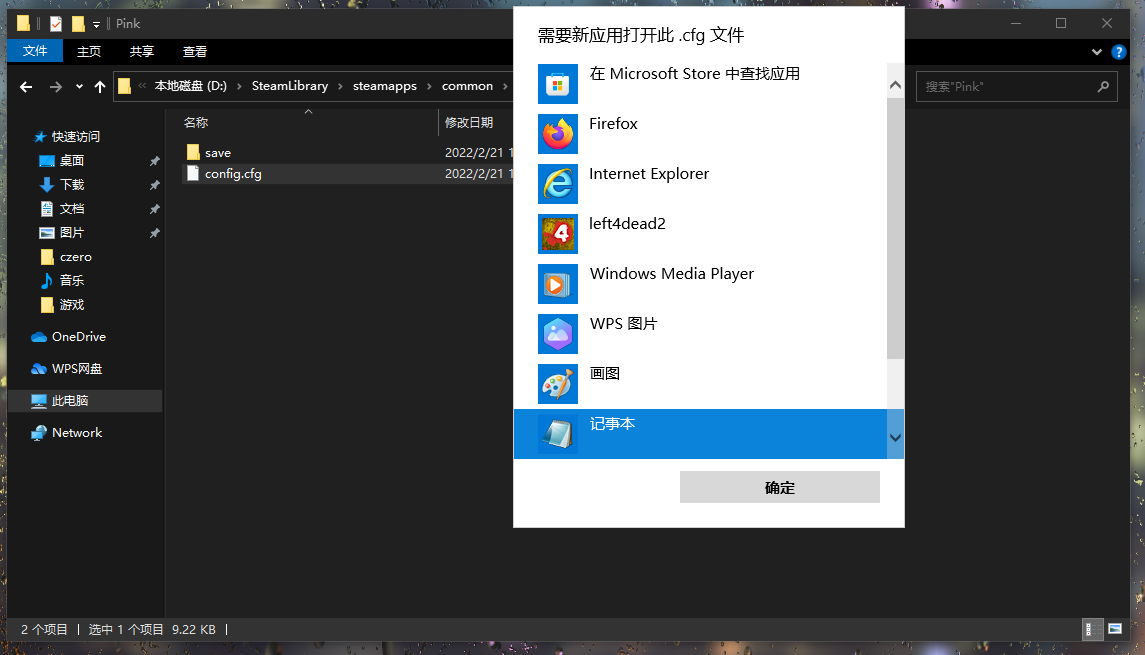Click the common breadcrumb segment
This screenshot has height=655, width=1145.
point(467,86)
